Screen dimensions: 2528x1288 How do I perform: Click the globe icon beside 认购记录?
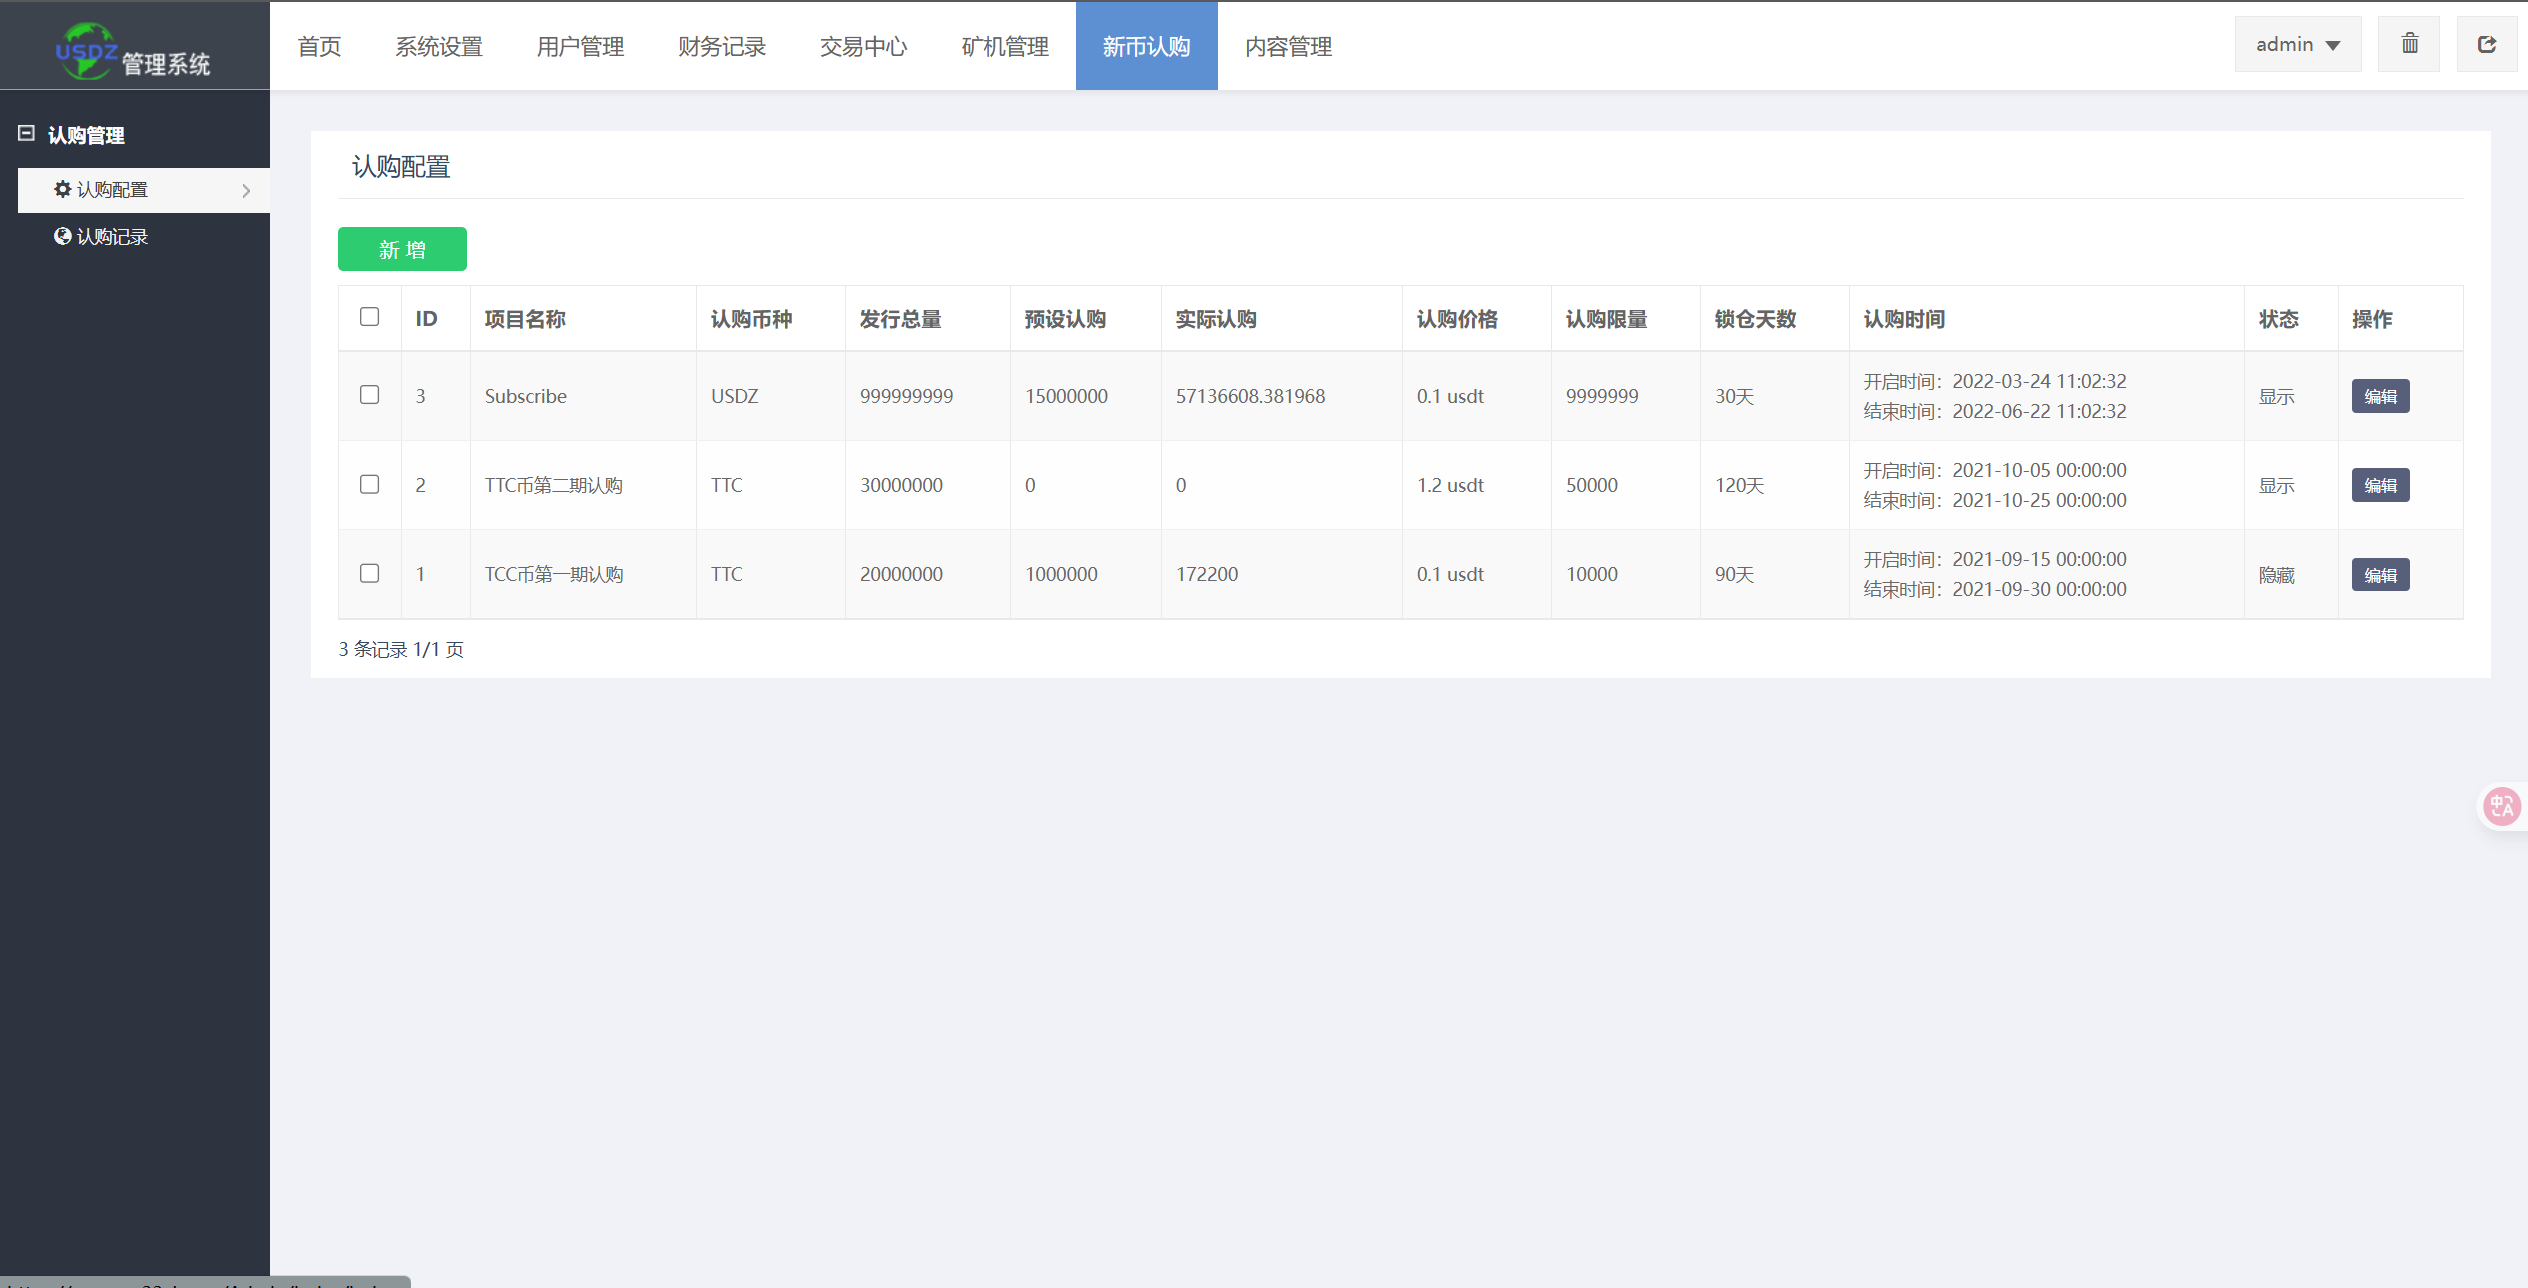[62, 236]
